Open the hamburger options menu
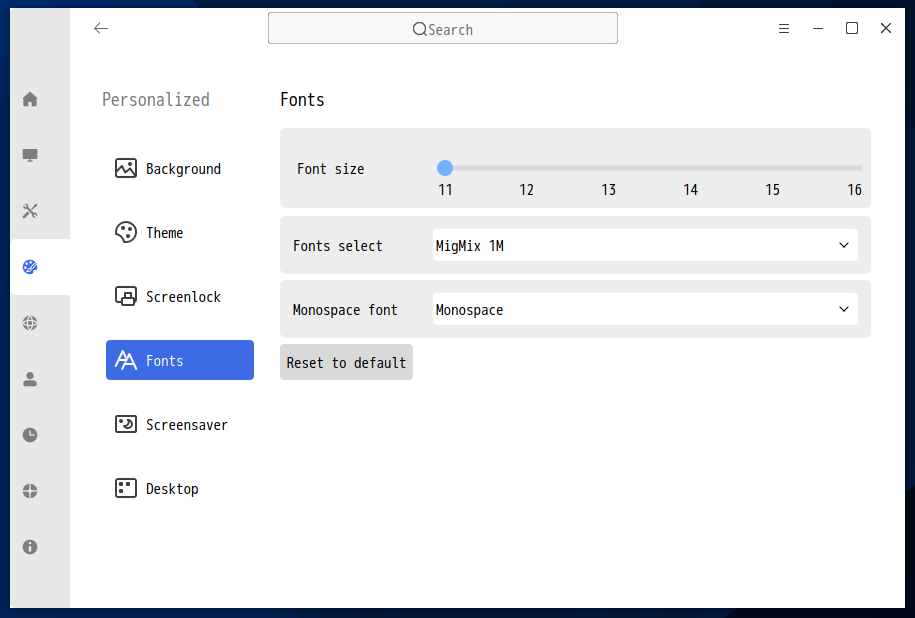915x618 pixels. (x=784, y=28)
